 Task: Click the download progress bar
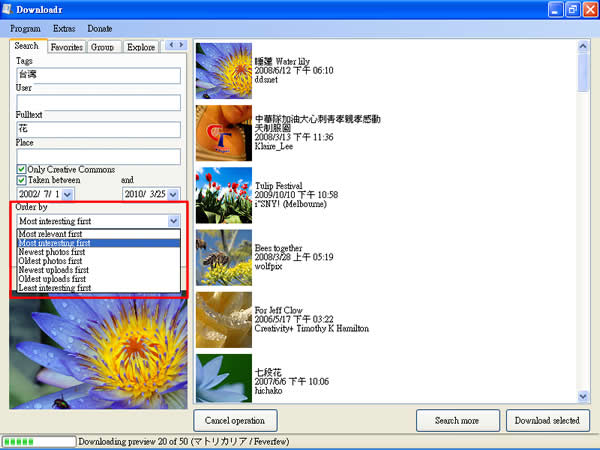coord(38,442)
